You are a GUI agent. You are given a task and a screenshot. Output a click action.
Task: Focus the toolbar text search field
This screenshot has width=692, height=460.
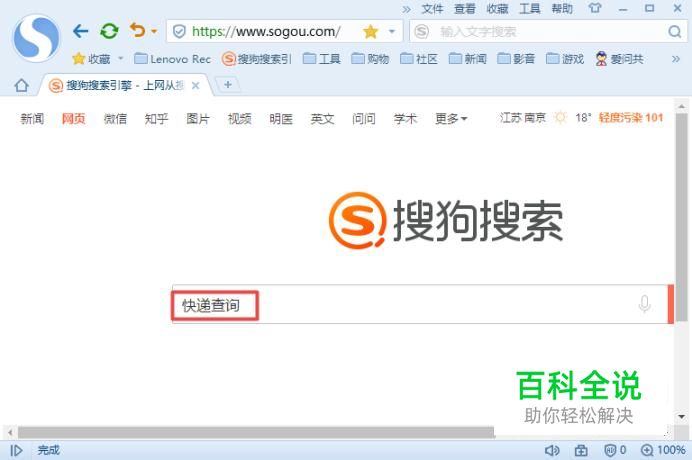pos(547,32)
